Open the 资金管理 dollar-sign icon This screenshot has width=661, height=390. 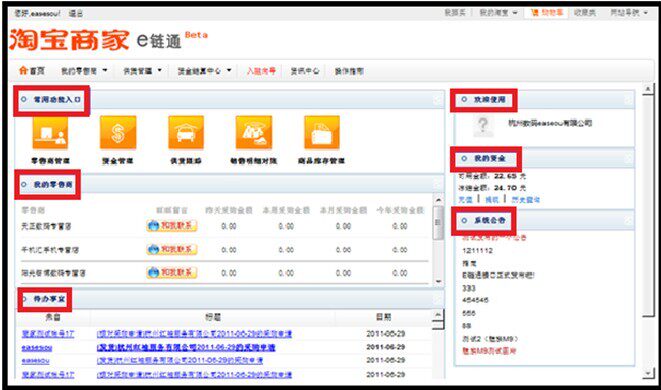click(118, 132)
